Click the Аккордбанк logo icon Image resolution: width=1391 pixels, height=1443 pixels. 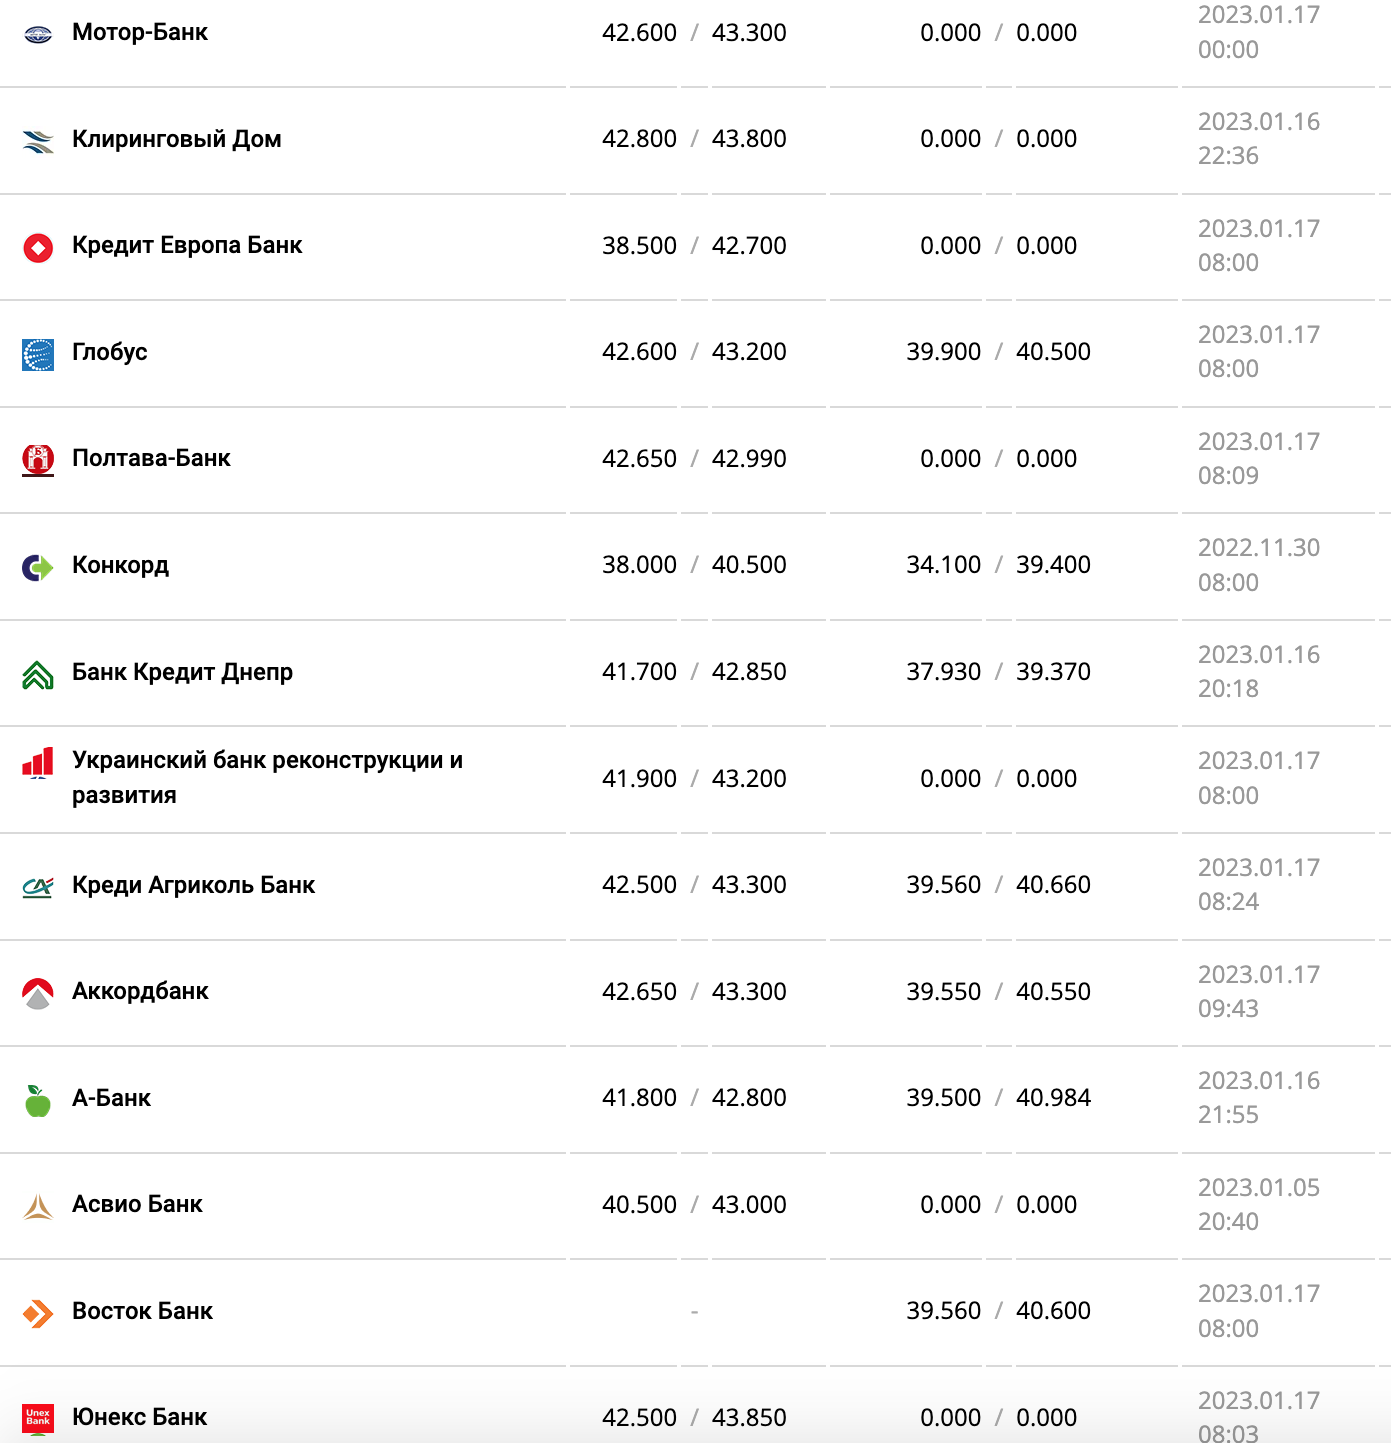pos(38,993)
